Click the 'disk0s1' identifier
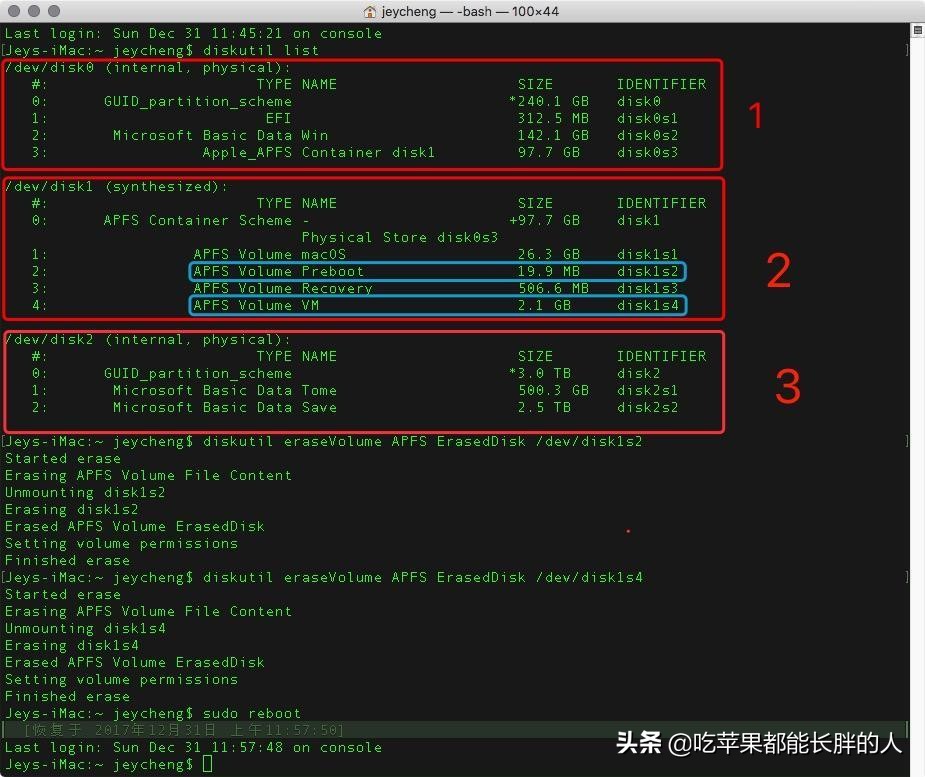Screen dimensions: 925x777 (647, 119)
